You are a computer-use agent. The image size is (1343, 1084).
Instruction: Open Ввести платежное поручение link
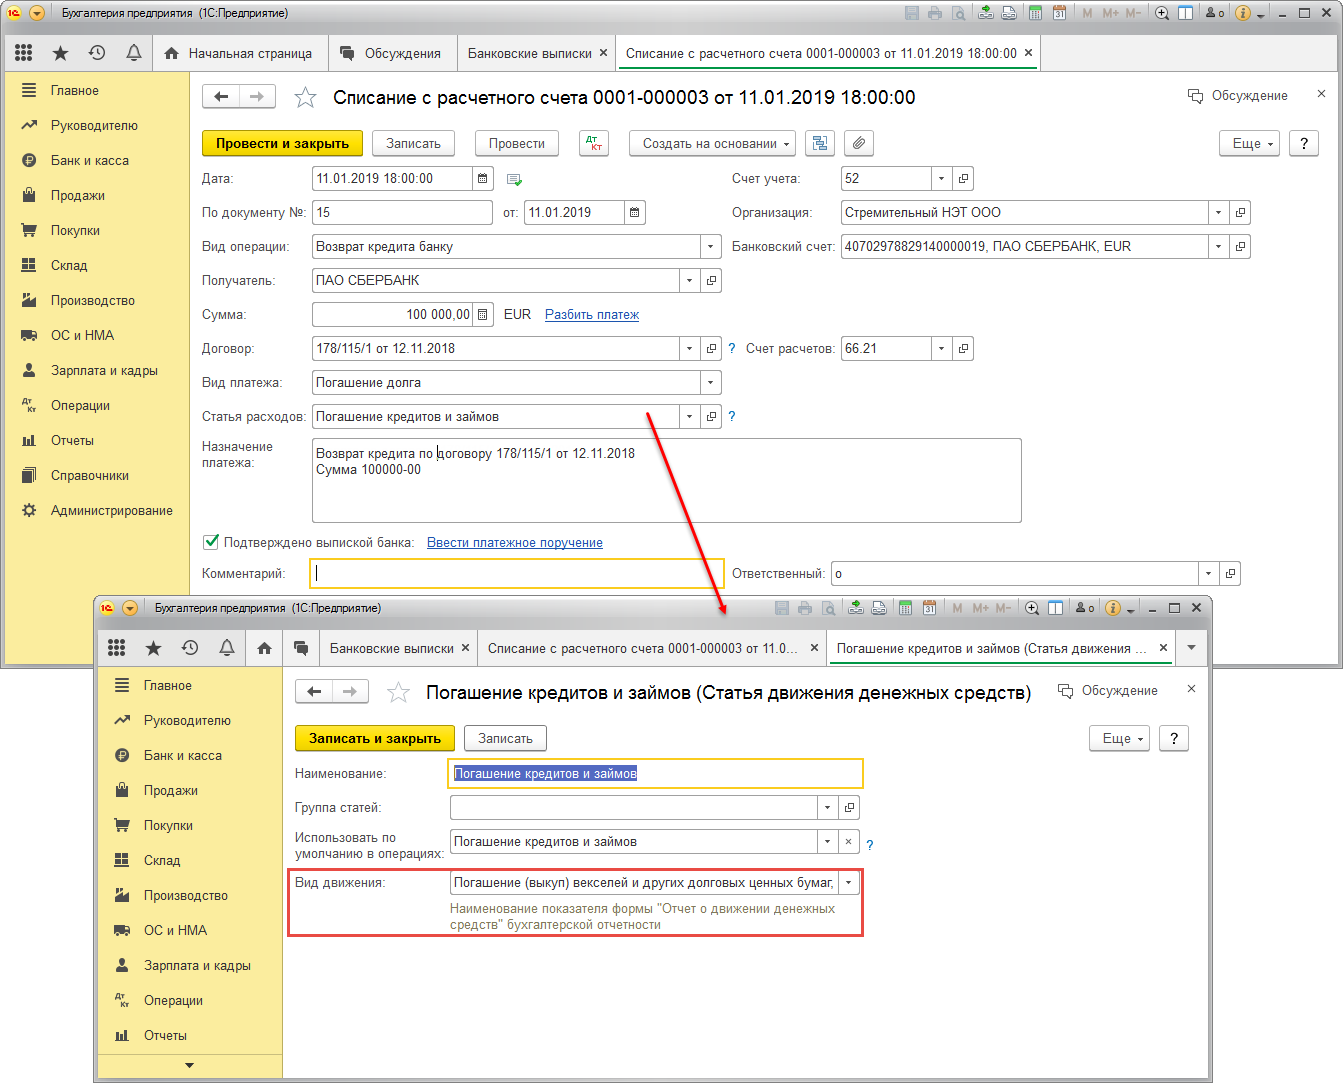click(515, 542)
